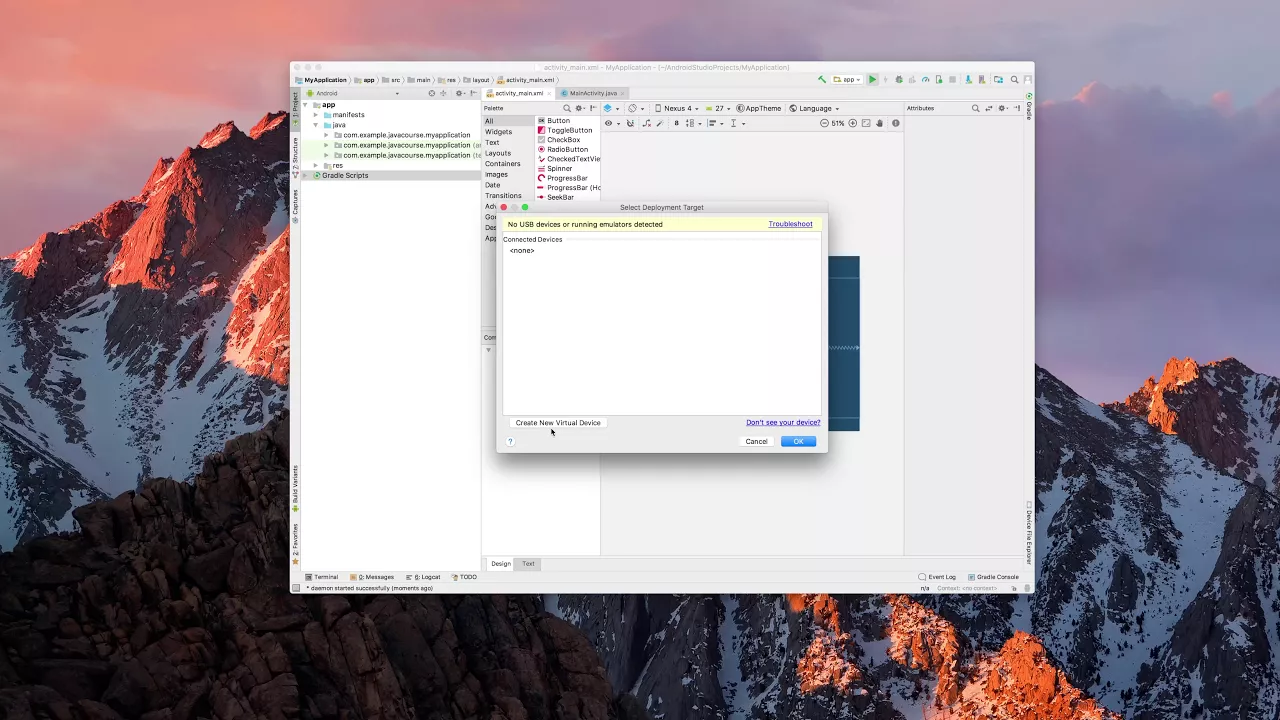Open the Event Log tool window
This screenshot has width=1280, height=720.
937,577
